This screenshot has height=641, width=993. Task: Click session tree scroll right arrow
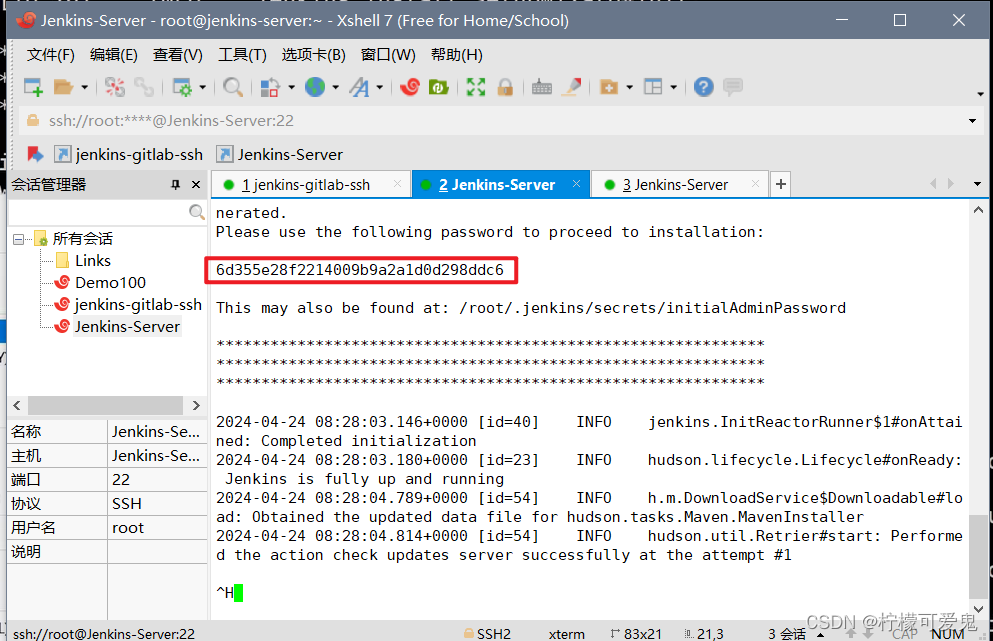point(196,405)
